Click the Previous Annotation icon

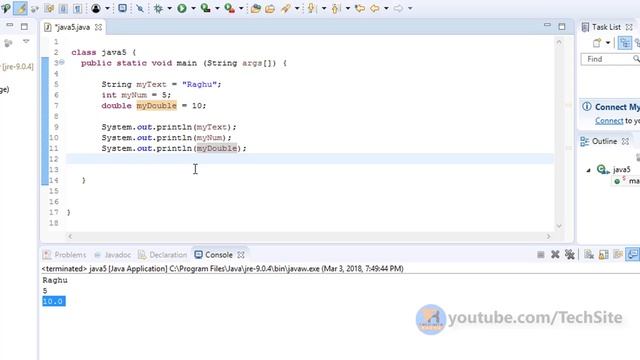point(336,8)
